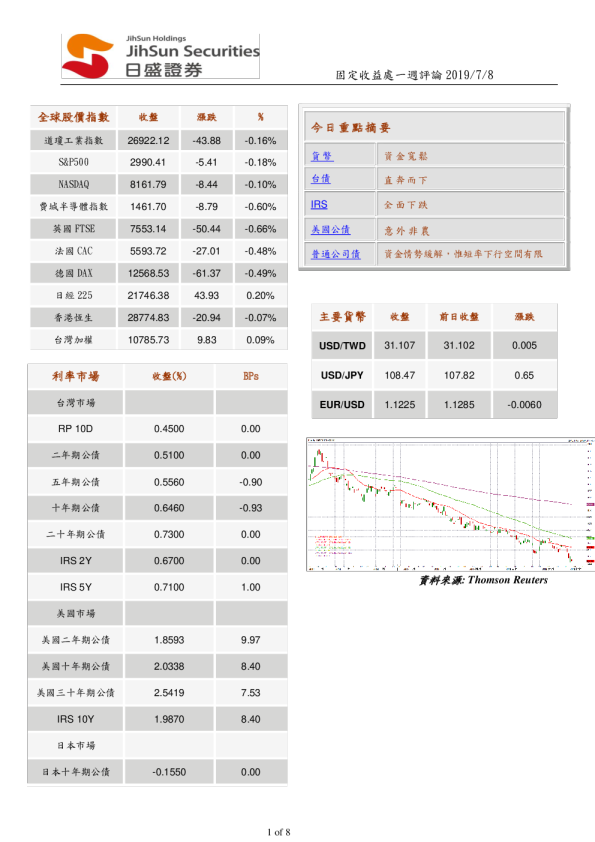Select the 利率市場 table heading
Viewport: 595px width, 842px height.
(75, 376)
